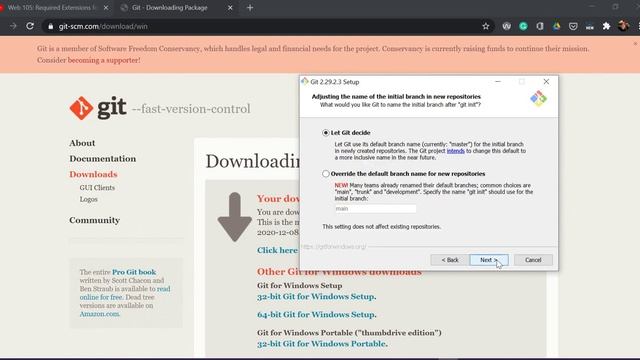The height and width of the screenshot is (360, 640).
Task: Close the Git 2.29.2.3 Setup window
Action: point(546,82)
